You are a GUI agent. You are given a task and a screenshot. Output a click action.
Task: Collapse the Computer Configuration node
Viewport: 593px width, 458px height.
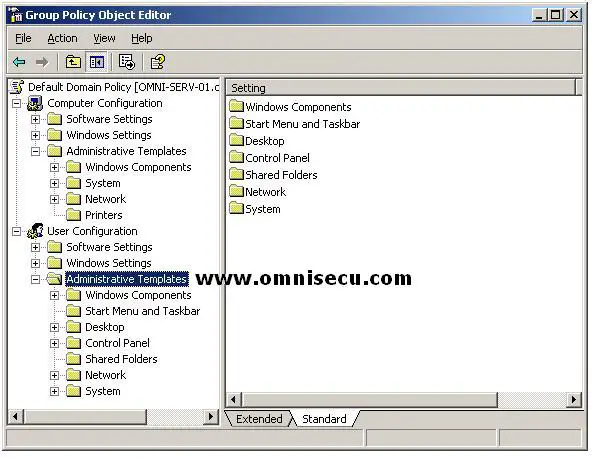(16, 103)
